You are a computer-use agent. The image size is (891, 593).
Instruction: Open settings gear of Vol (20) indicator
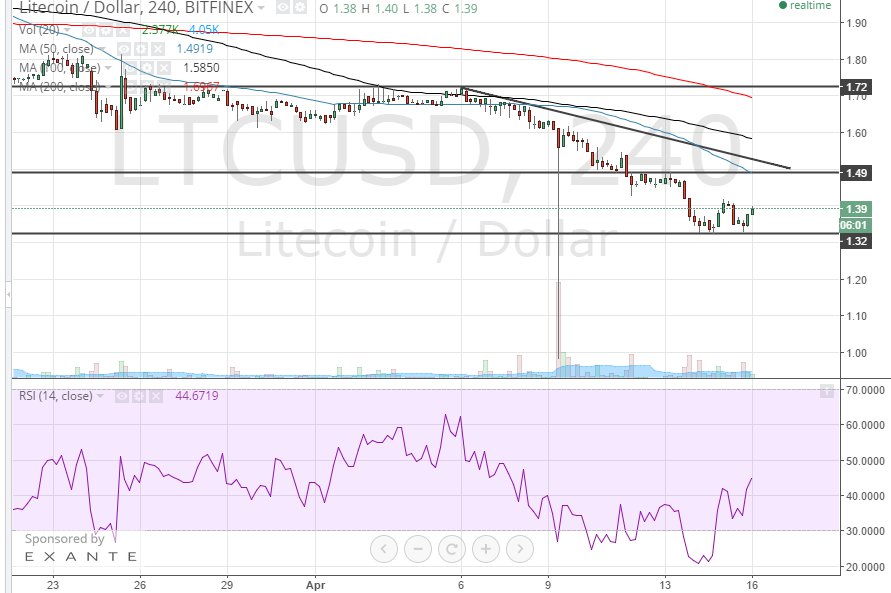[x=106, y=30]
